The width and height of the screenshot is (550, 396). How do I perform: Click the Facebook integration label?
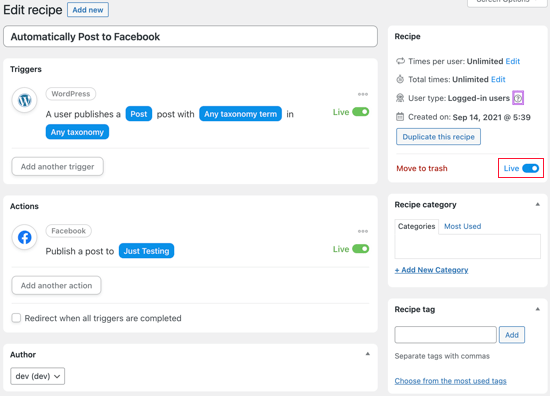68,231
